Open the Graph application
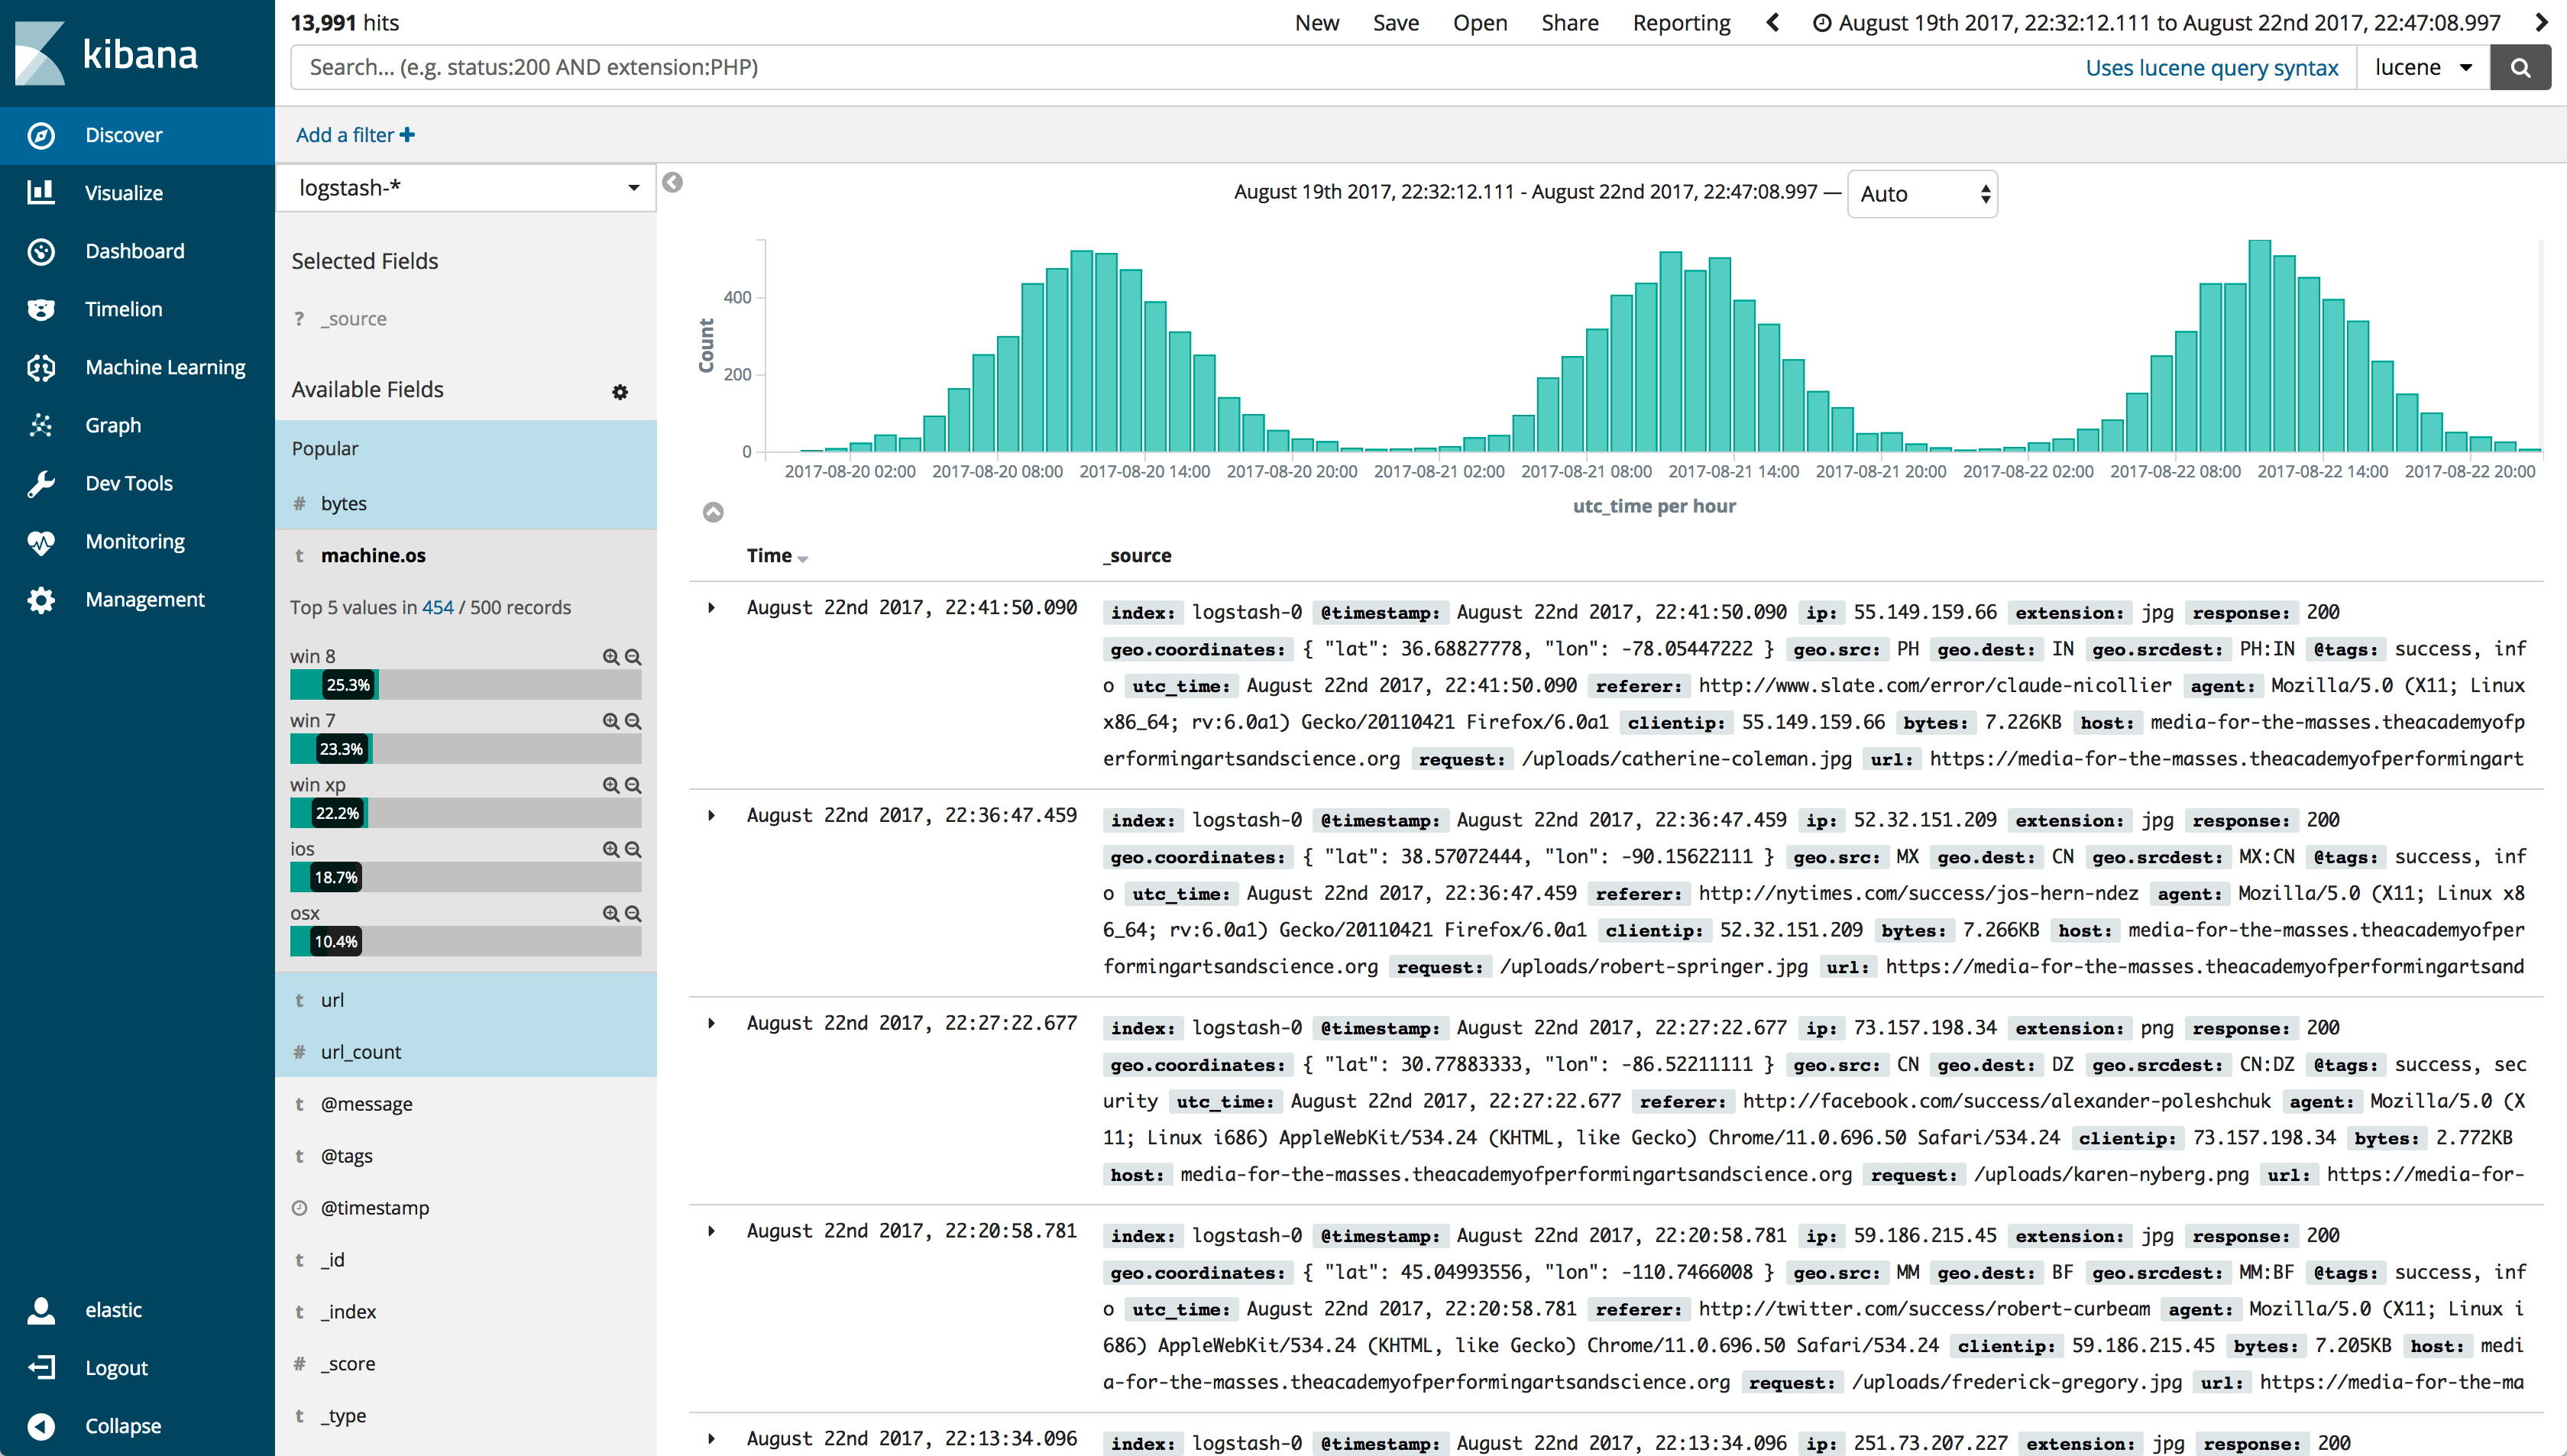This screenshot has width=2567, height=1456. coord(112,425)
